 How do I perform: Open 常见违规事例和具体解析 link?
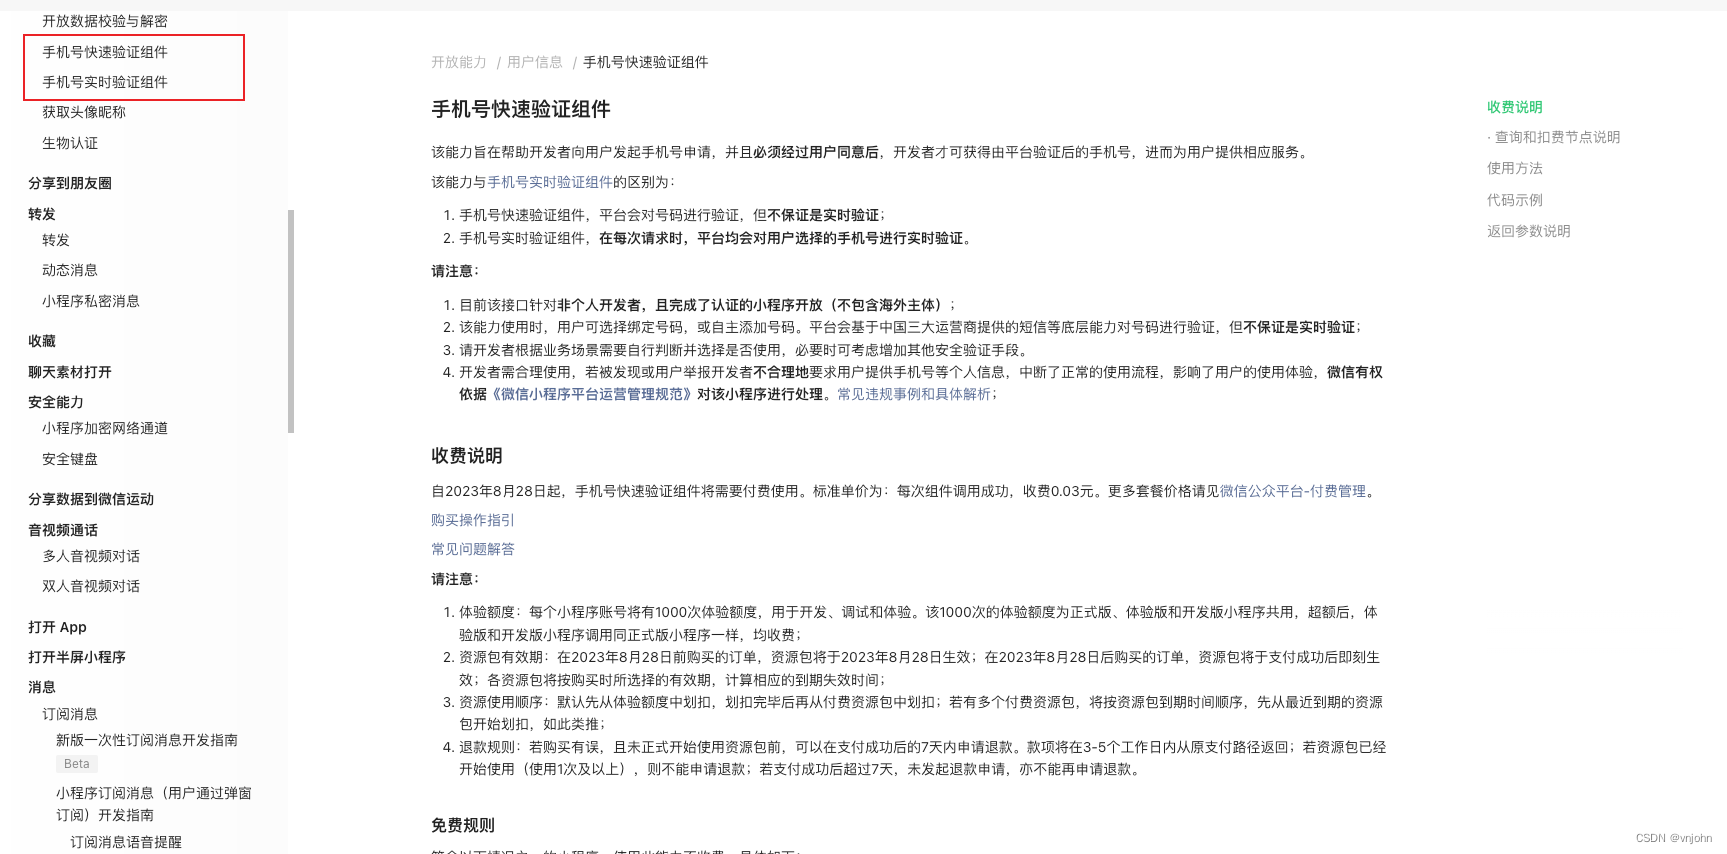point(914,394)
